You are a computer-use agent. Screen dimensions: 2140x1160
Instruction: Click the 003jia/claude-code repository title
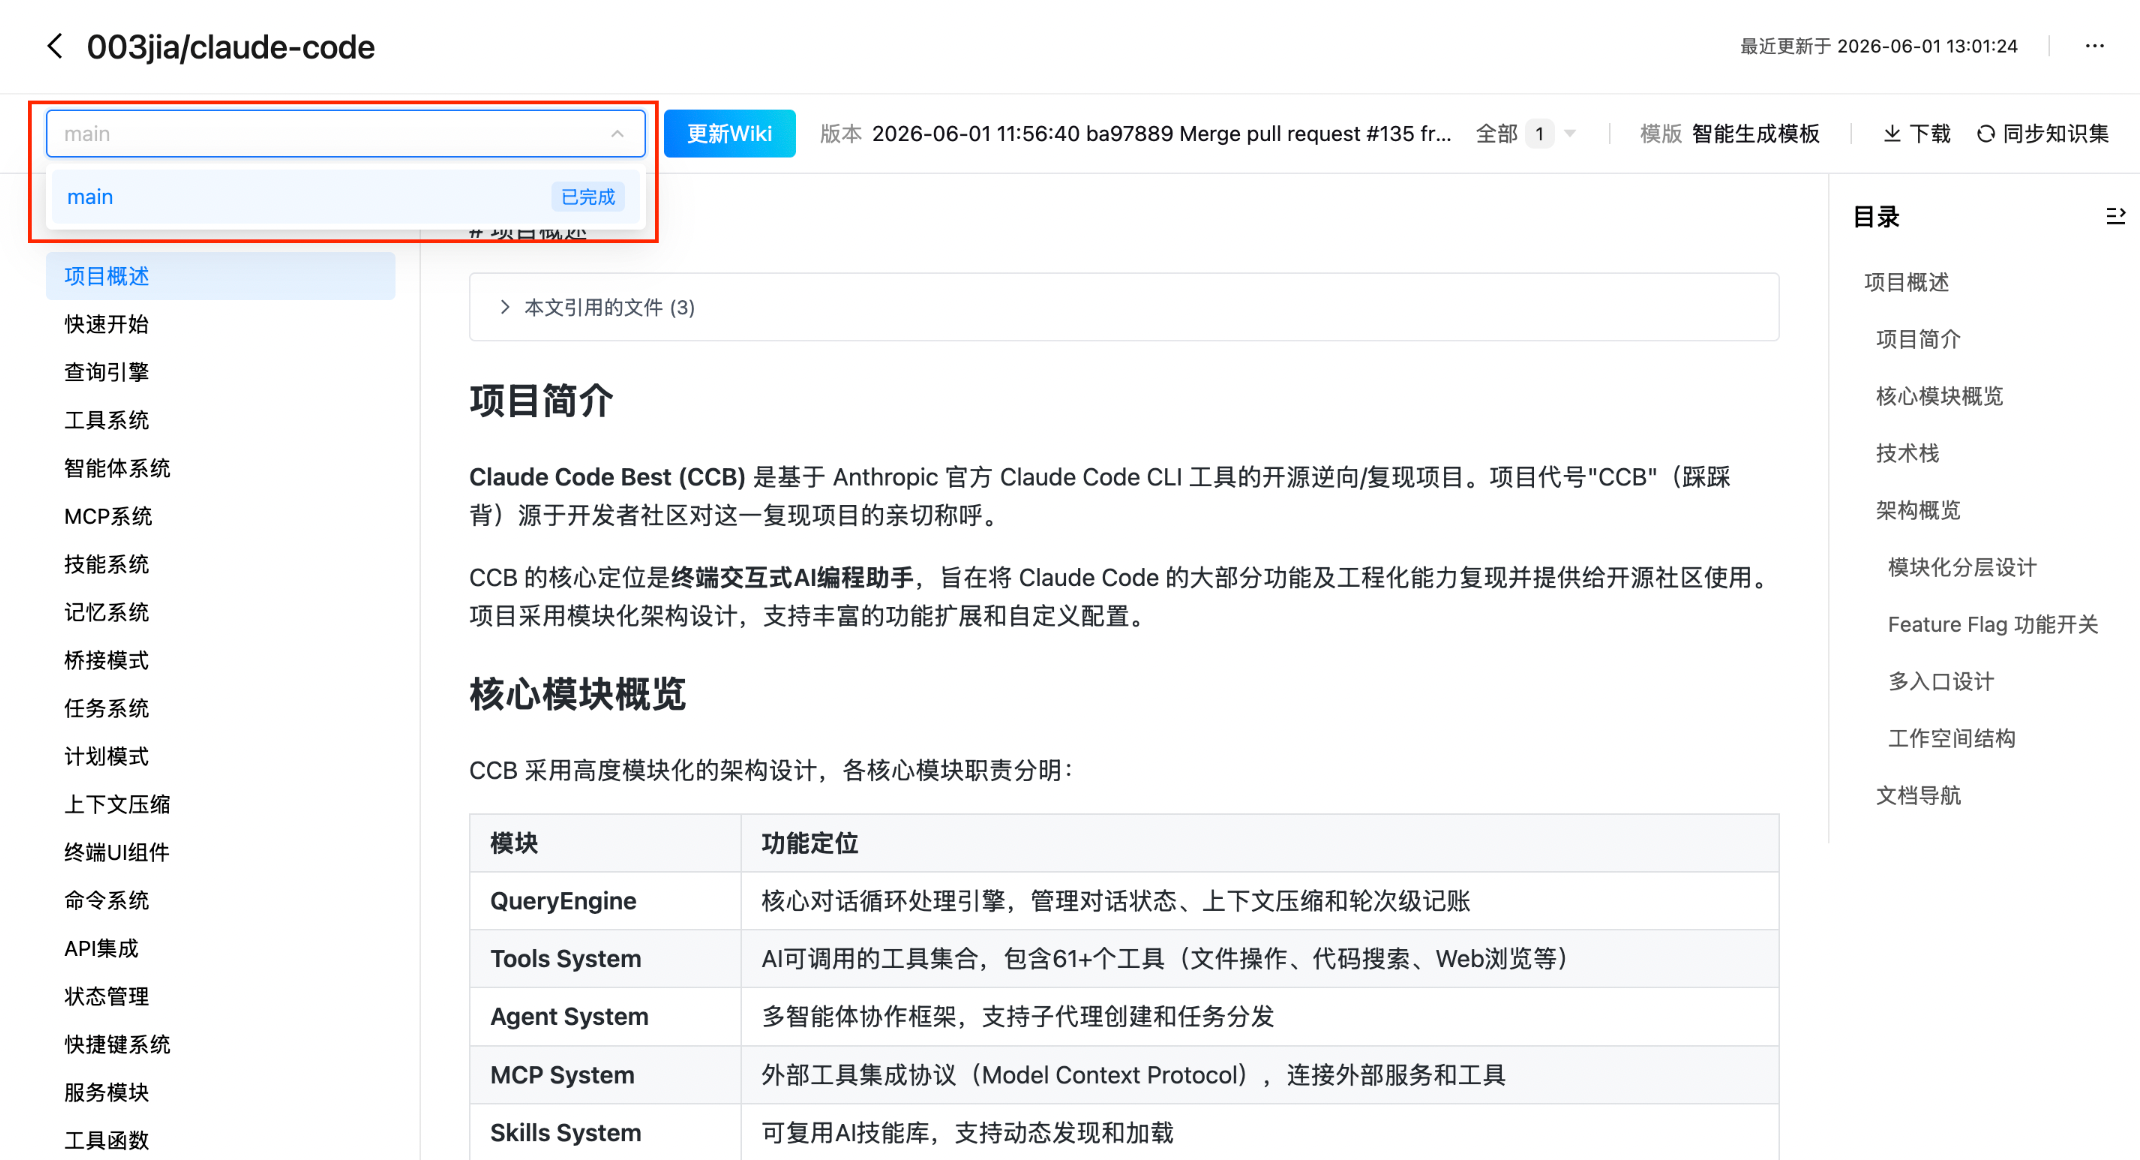click(x=231, y=47)
